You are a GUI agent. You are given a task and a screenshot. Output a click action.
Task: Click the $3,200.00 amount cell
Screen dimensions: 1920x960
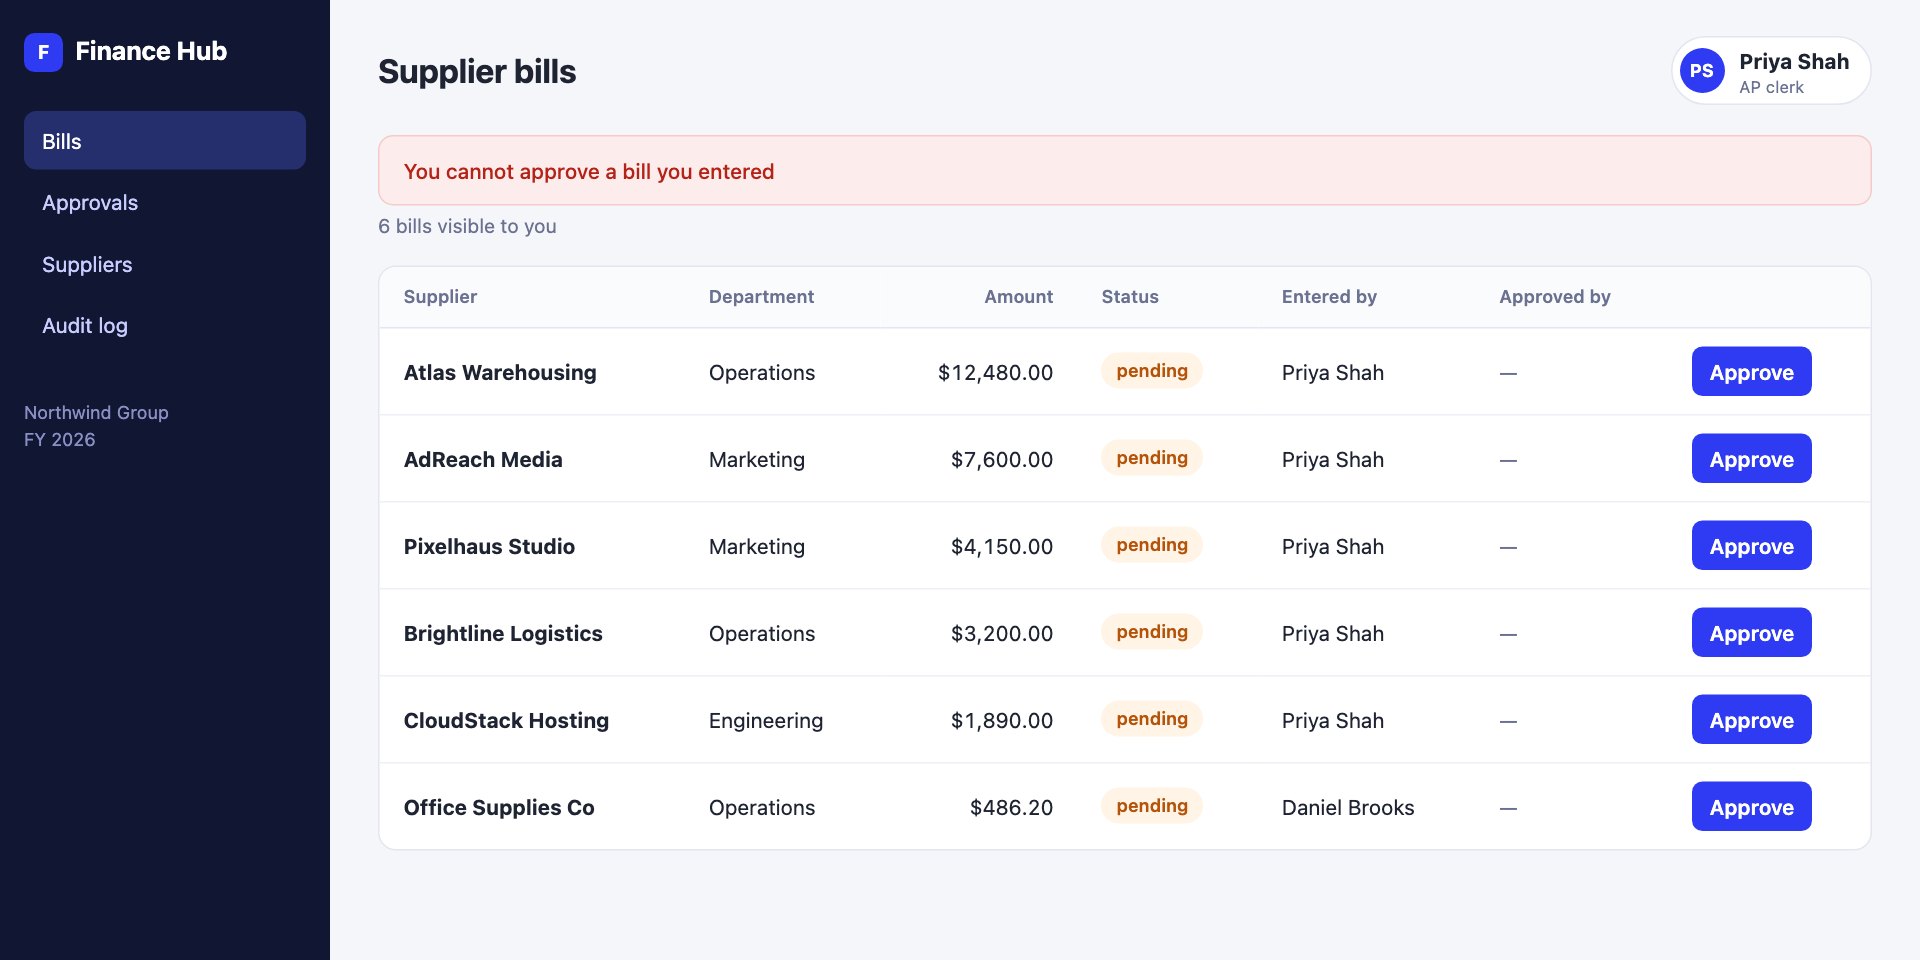click(1002, 634)
